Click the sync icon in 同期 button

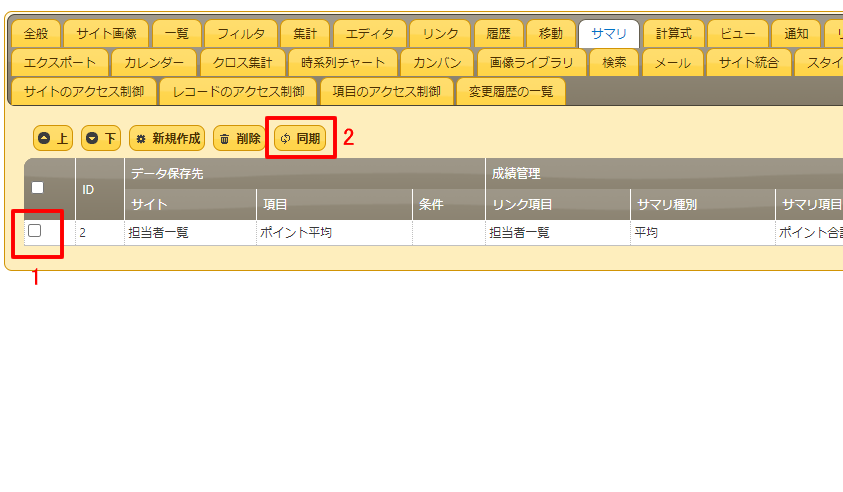pos(285,139)
